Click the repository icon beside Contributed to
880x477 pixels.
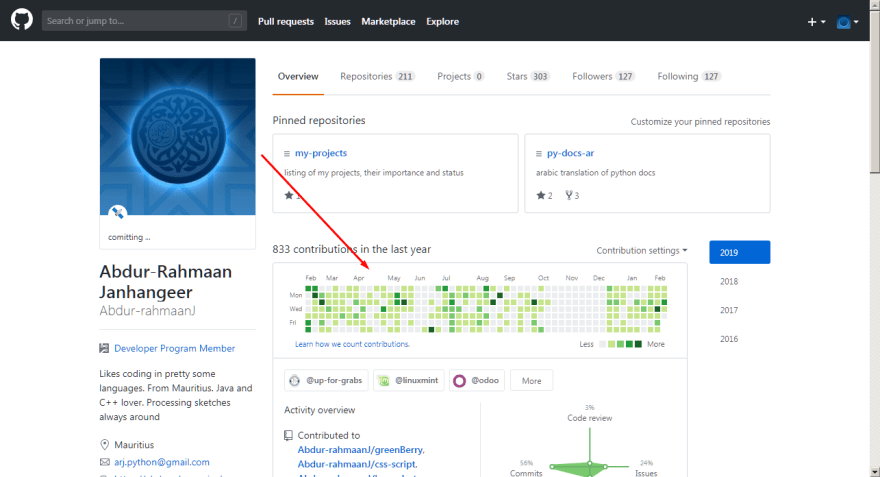tap(288, 435)
